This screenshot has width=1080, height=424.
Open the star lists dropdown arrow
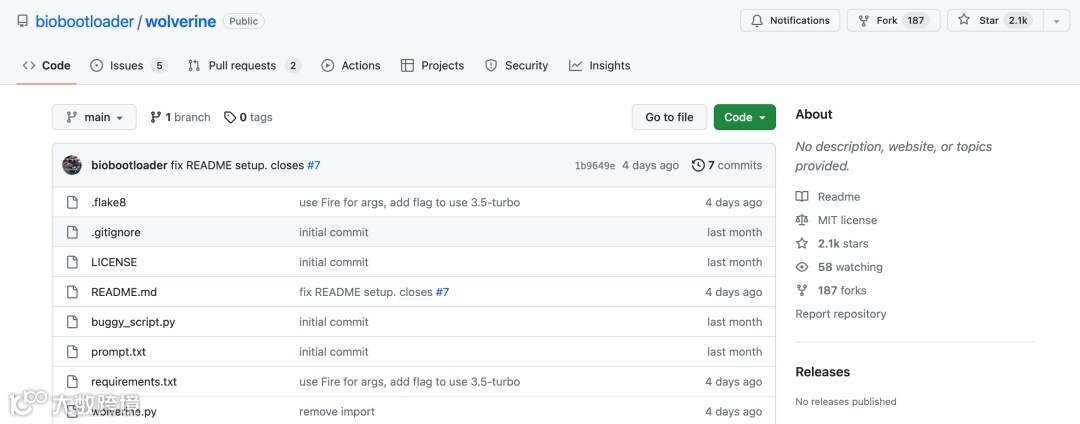(1056, 21)
